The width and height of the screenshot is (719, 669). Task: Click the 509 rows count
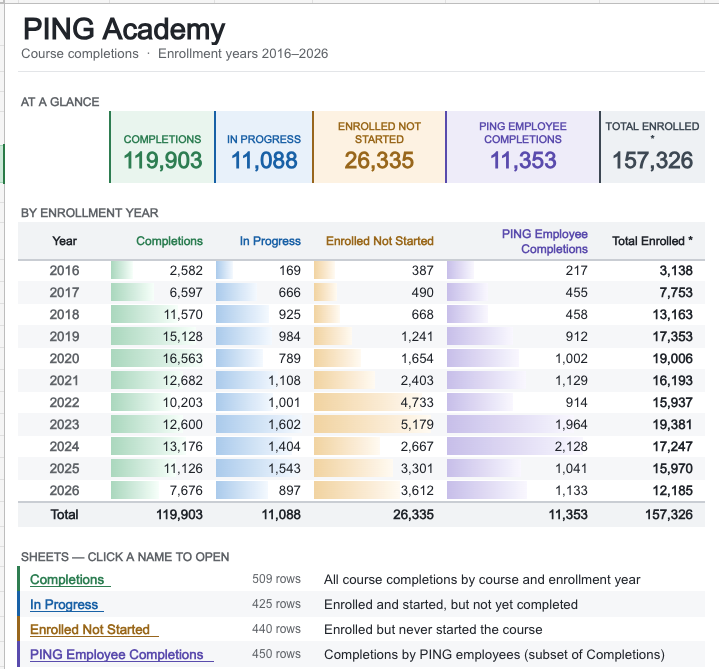point(277,579)
